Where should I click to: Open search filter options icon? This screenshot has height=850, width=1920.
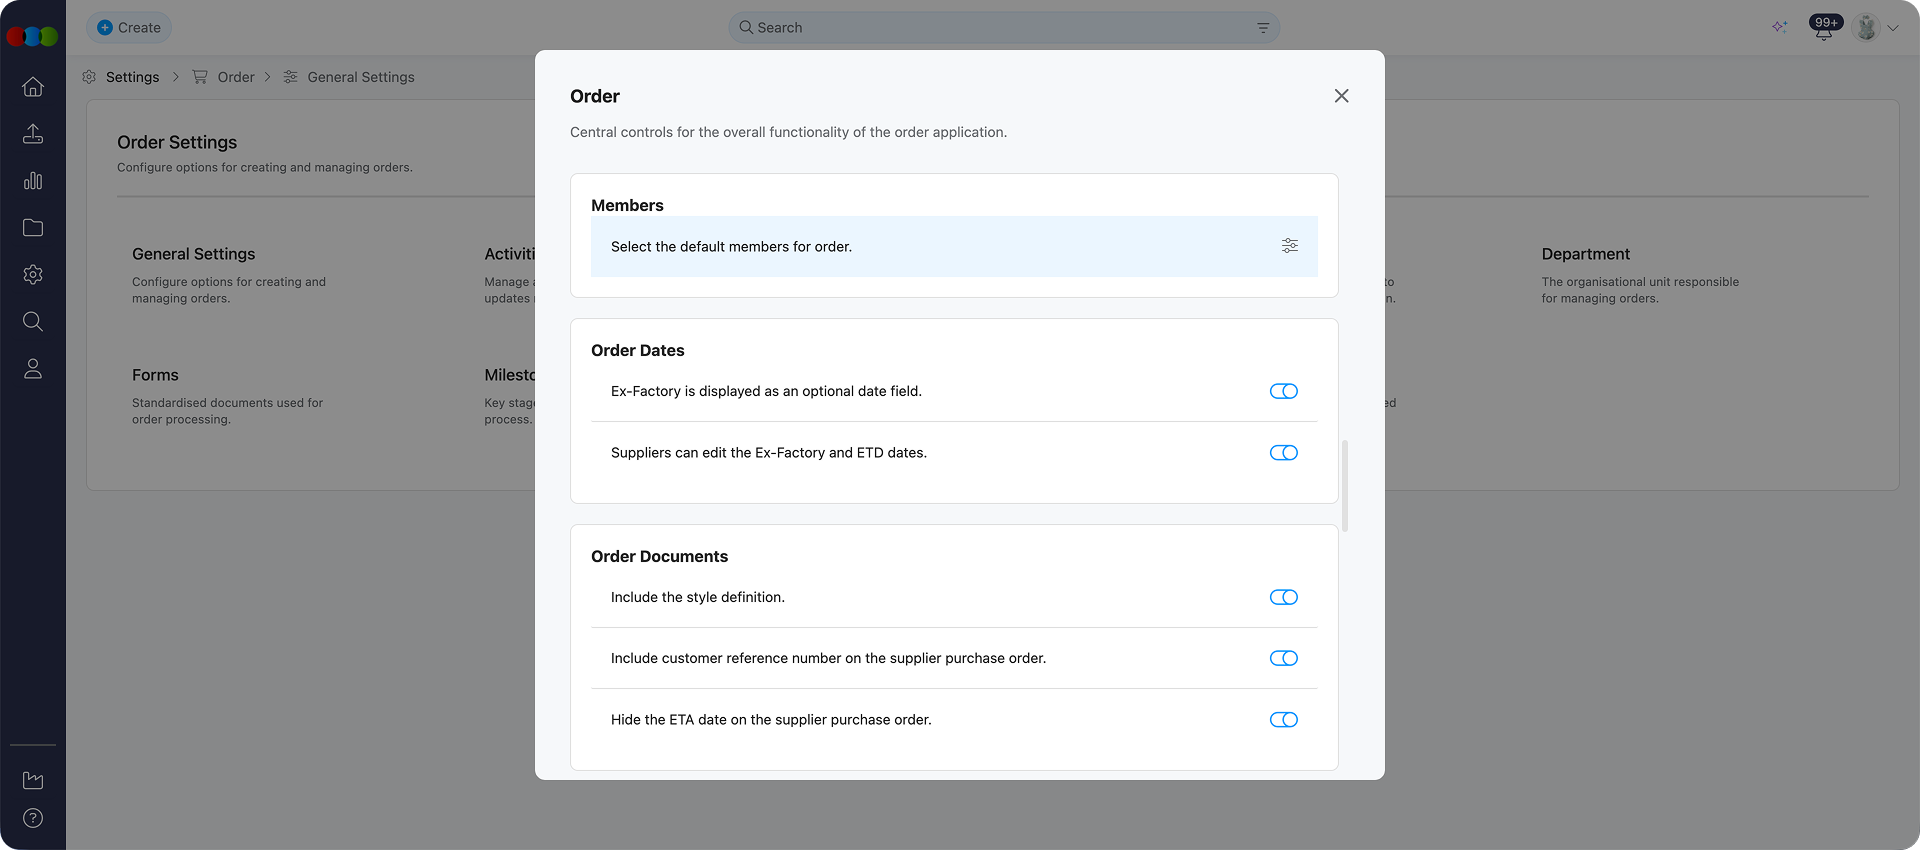1263,28
